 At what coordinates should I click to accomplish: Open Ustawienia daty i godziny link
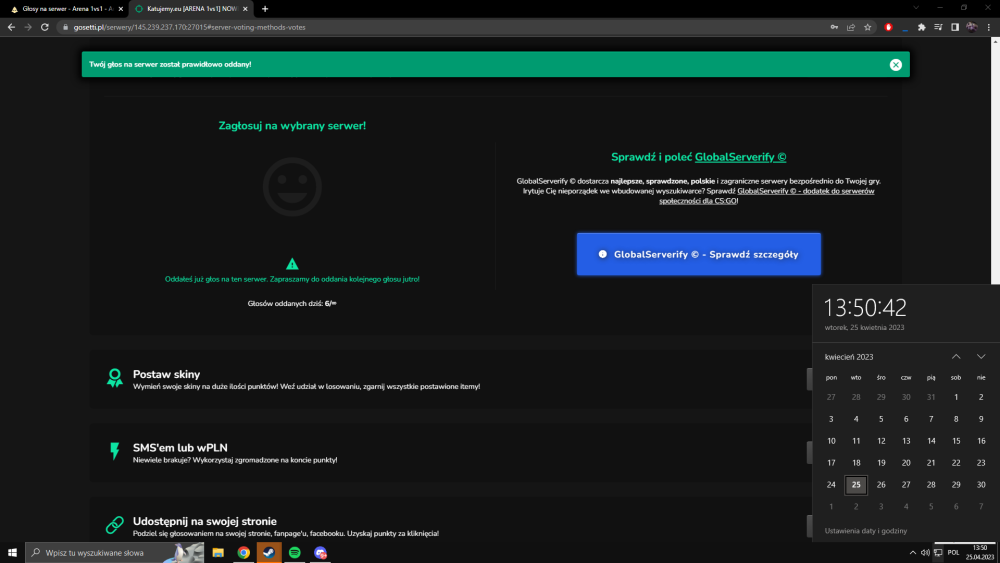[865, 530]
